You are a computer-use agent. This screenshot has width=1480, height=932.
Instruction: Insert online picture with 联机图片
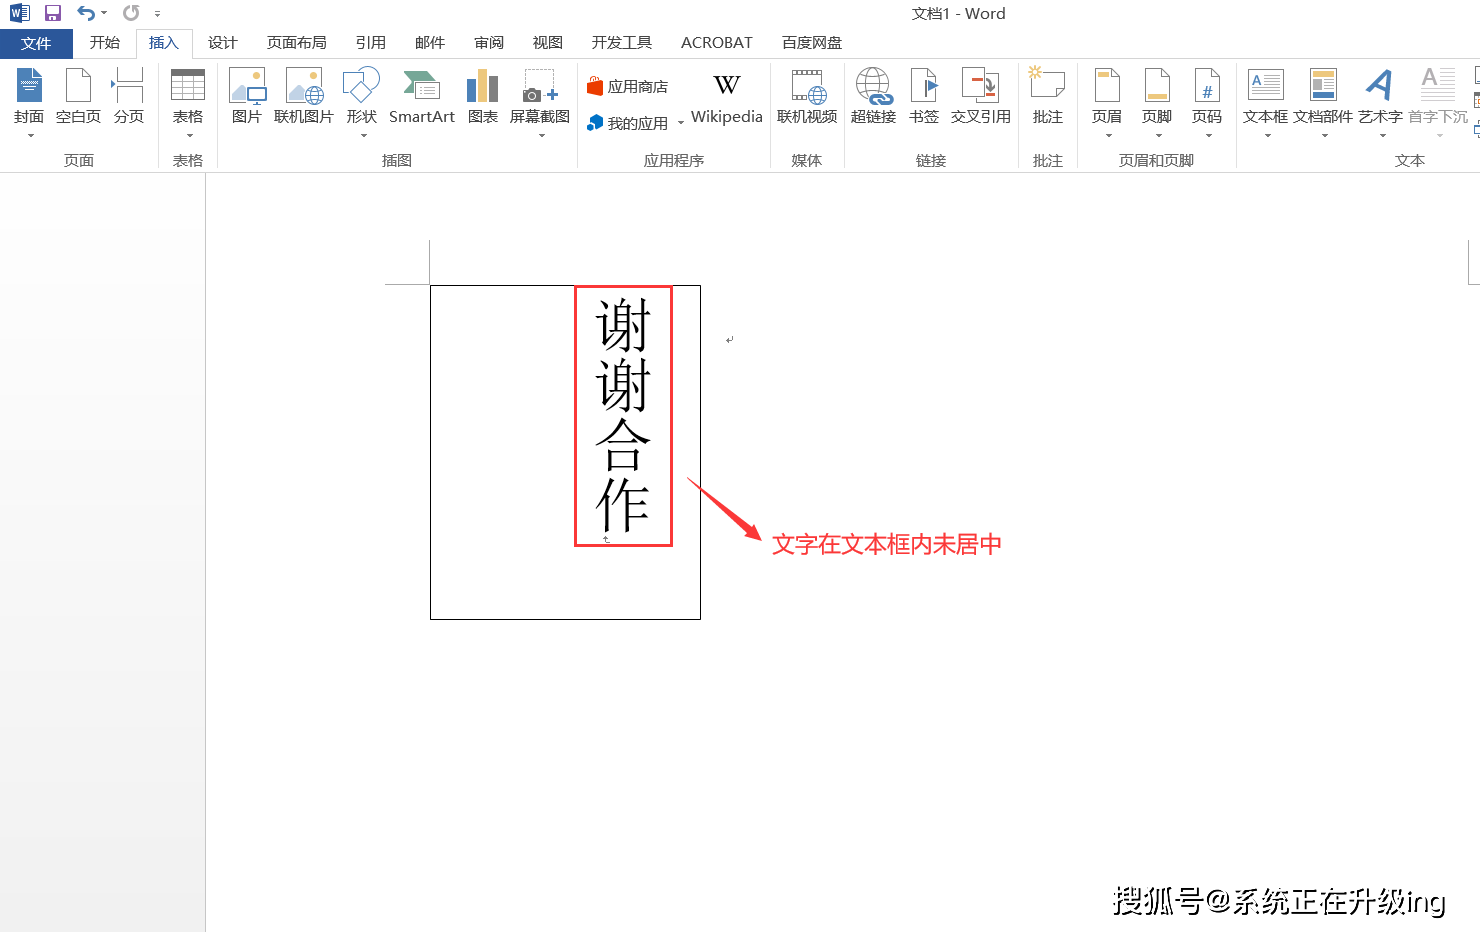pyautogui.click(x=304, y=97)
